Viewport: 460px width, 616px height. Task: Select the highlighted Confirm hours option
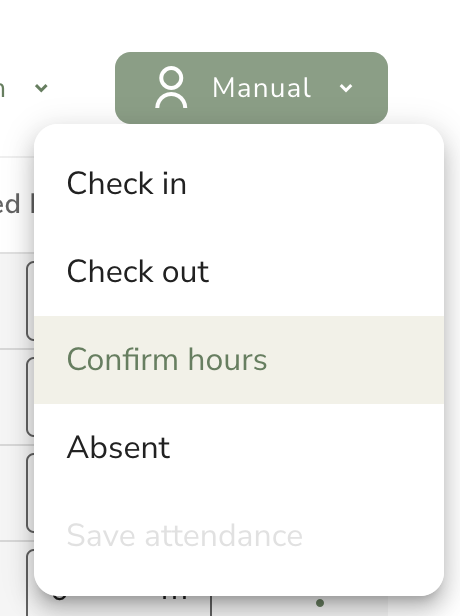[239, 359]
